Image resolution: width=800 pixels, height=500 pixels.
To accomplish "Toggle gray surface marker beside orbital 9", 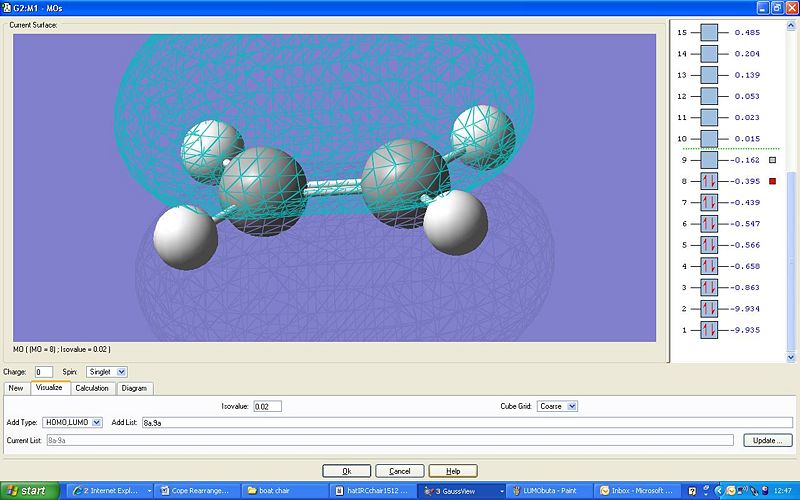I will (x=772, y=160).
